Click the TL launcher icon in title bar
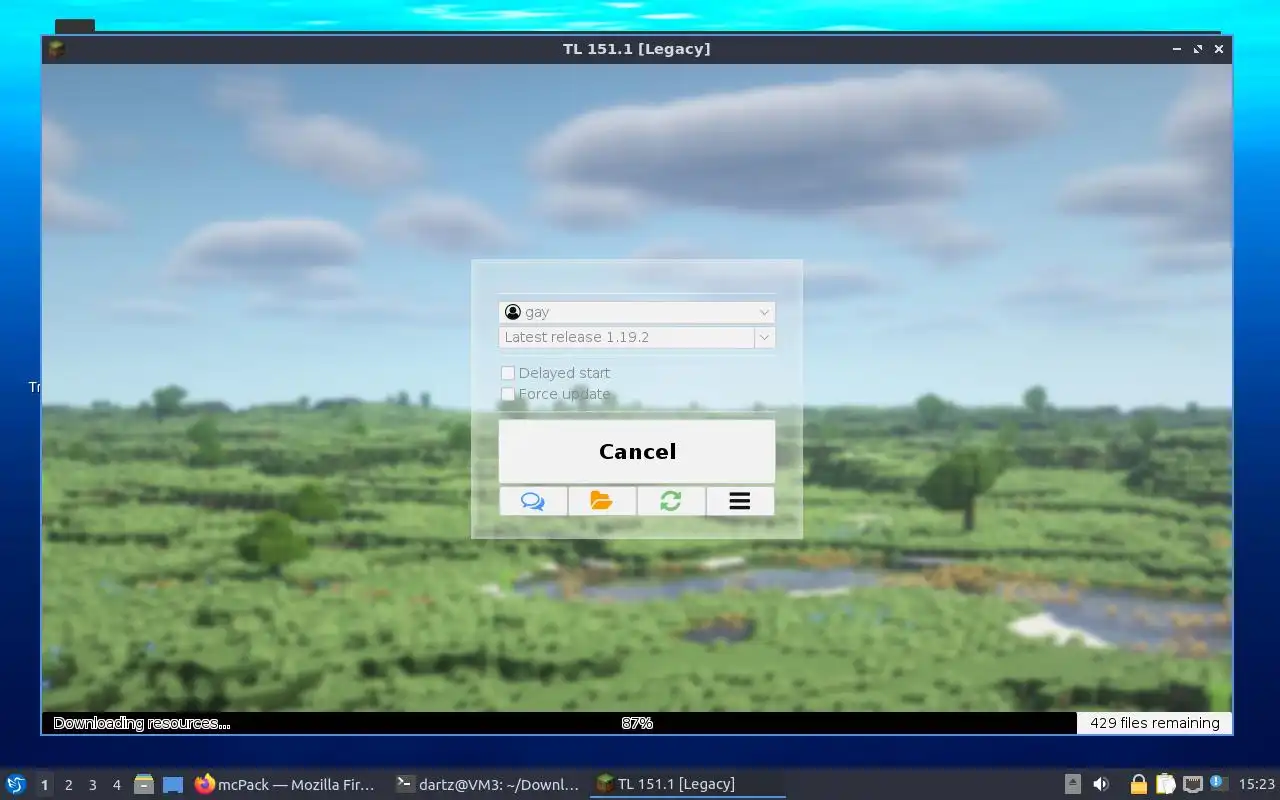1280x800 pixels. pyautogui.click(x=56, y=49)
